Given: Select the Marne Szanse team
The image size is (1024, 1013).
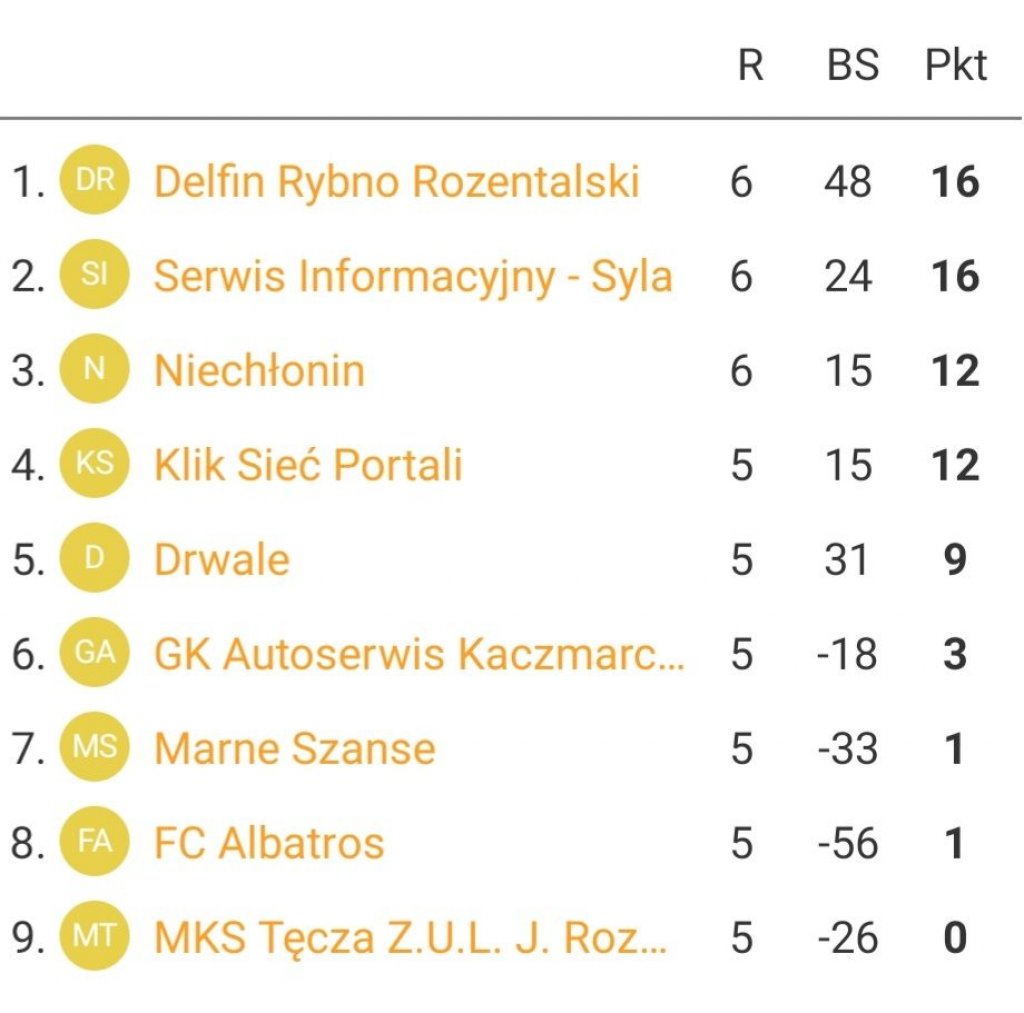Looking at the screenshot, I should coord(294,748).
